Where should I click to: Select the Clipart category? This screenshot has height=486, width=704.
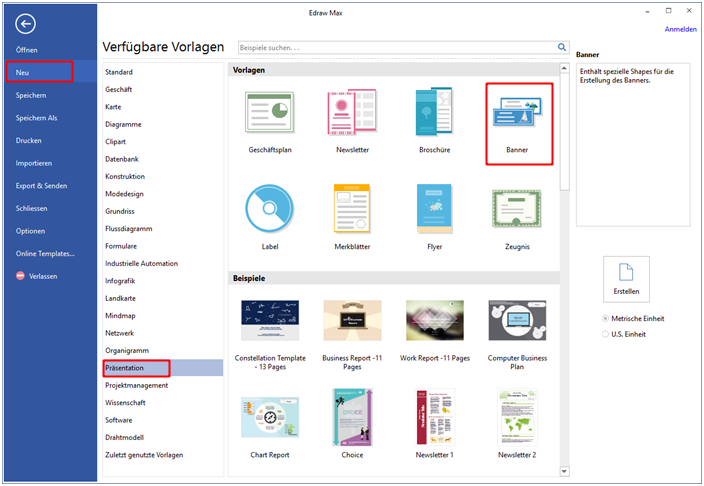(115, 141)
